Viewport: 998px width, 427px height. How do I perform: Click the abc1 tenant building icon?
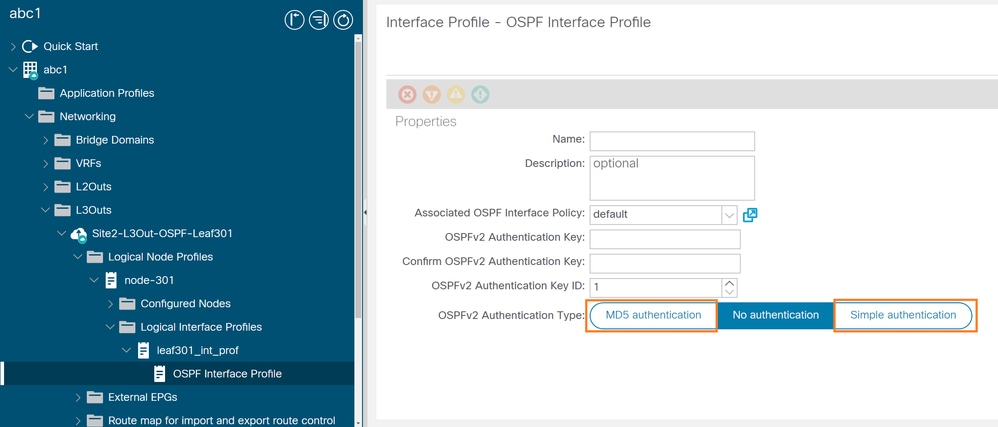tap(30, 70)
